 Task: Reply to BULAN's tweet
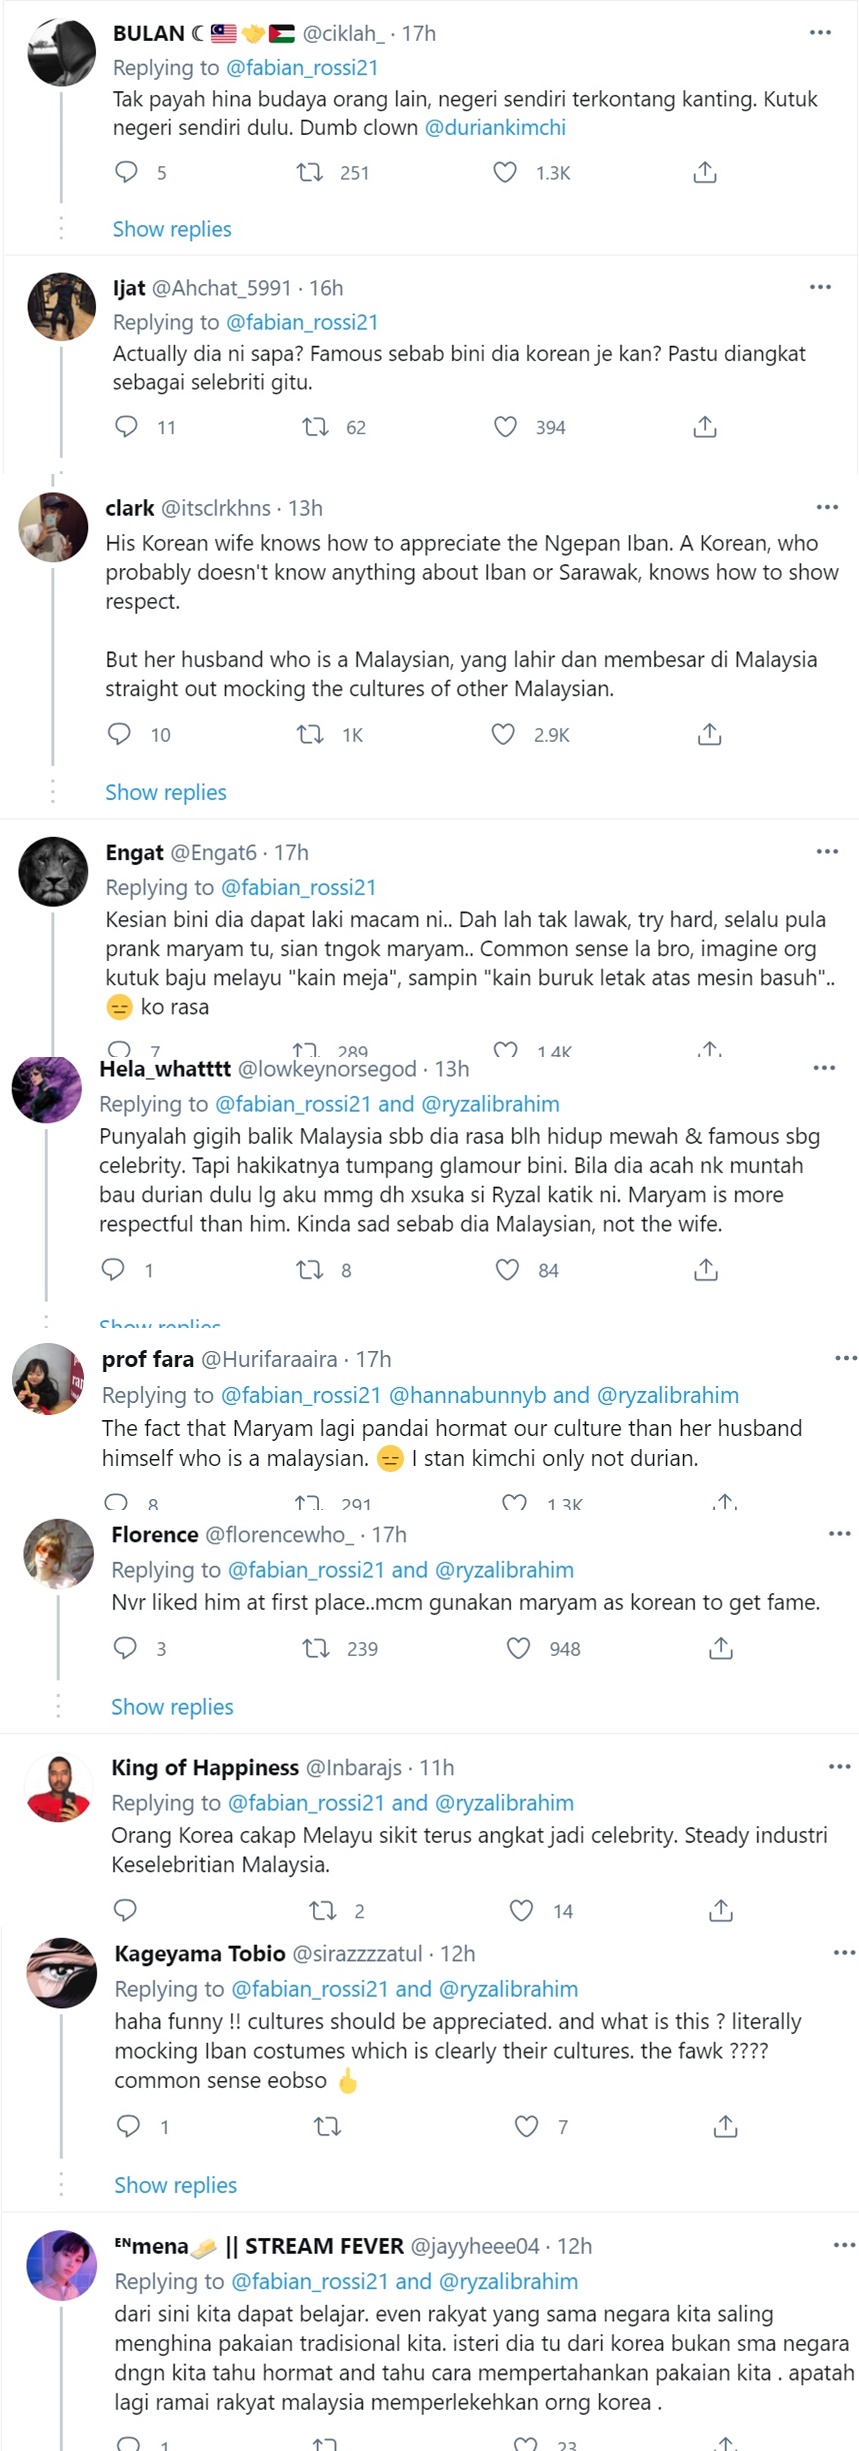coord(126,172)
